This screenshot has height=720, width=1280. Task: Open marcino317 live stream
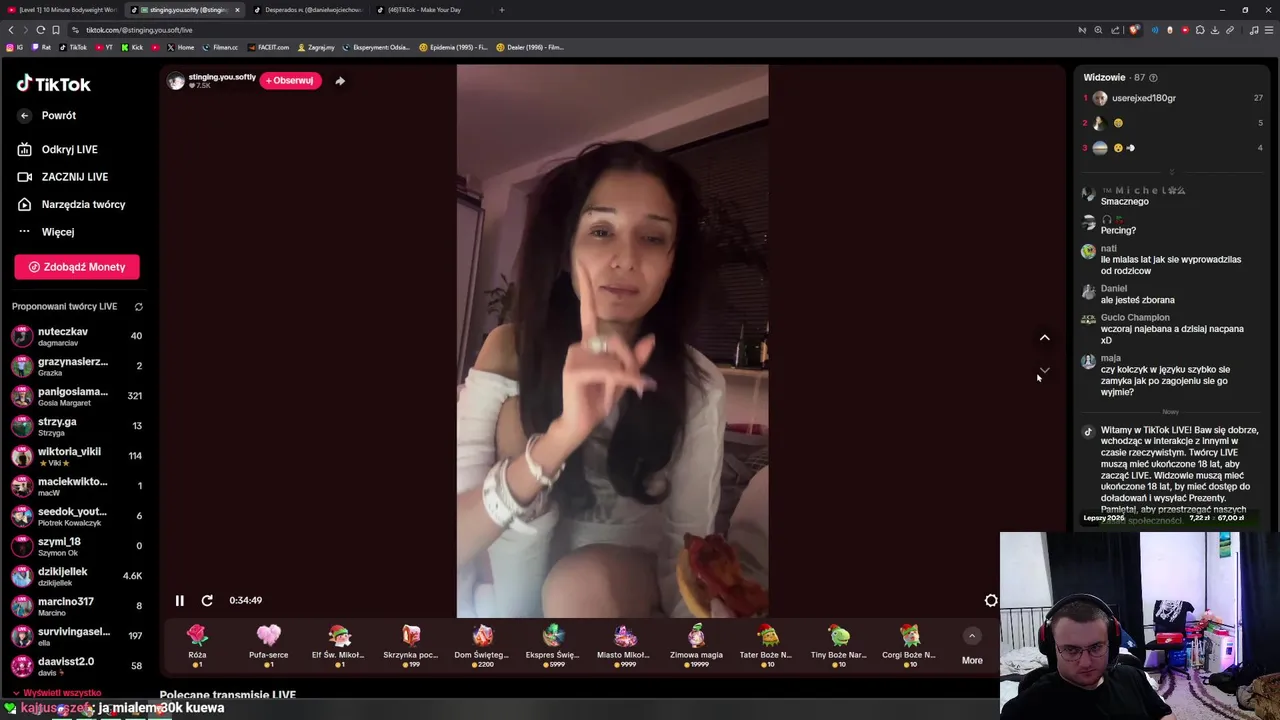77,606
